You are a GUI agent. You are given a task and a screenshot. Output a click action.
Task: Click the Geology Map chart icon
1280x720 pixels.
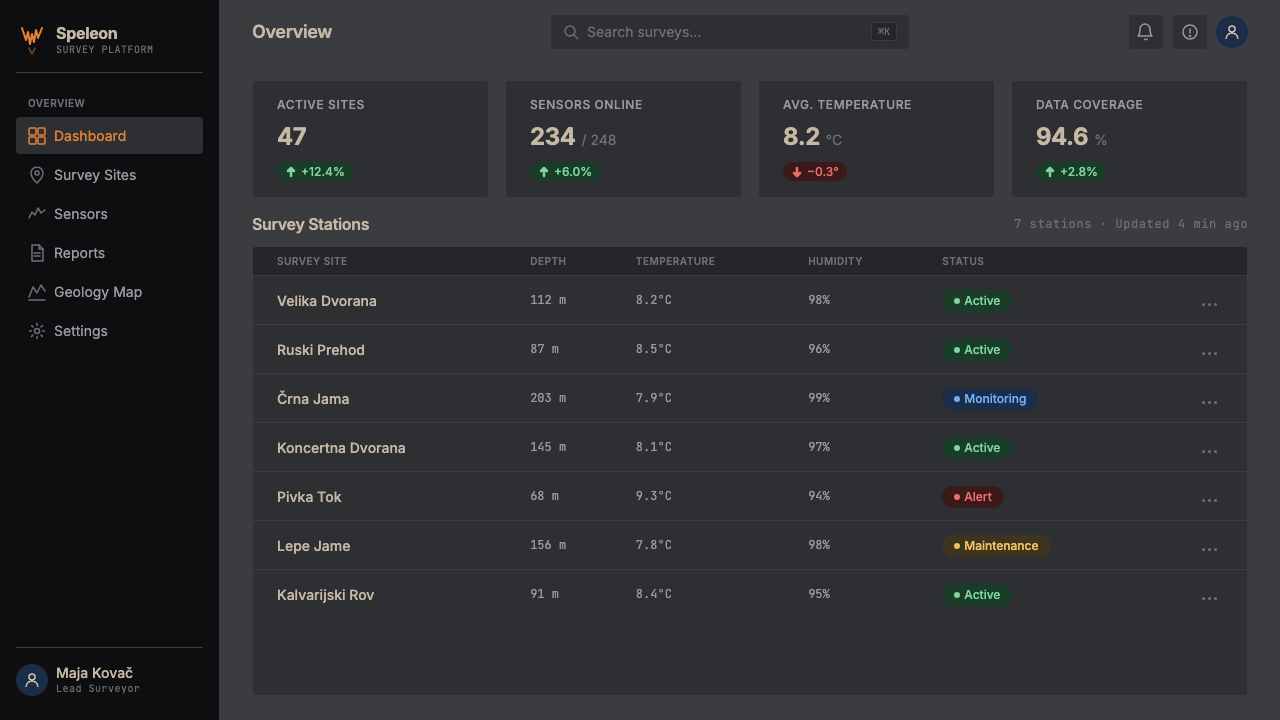[x=37, y=292]
